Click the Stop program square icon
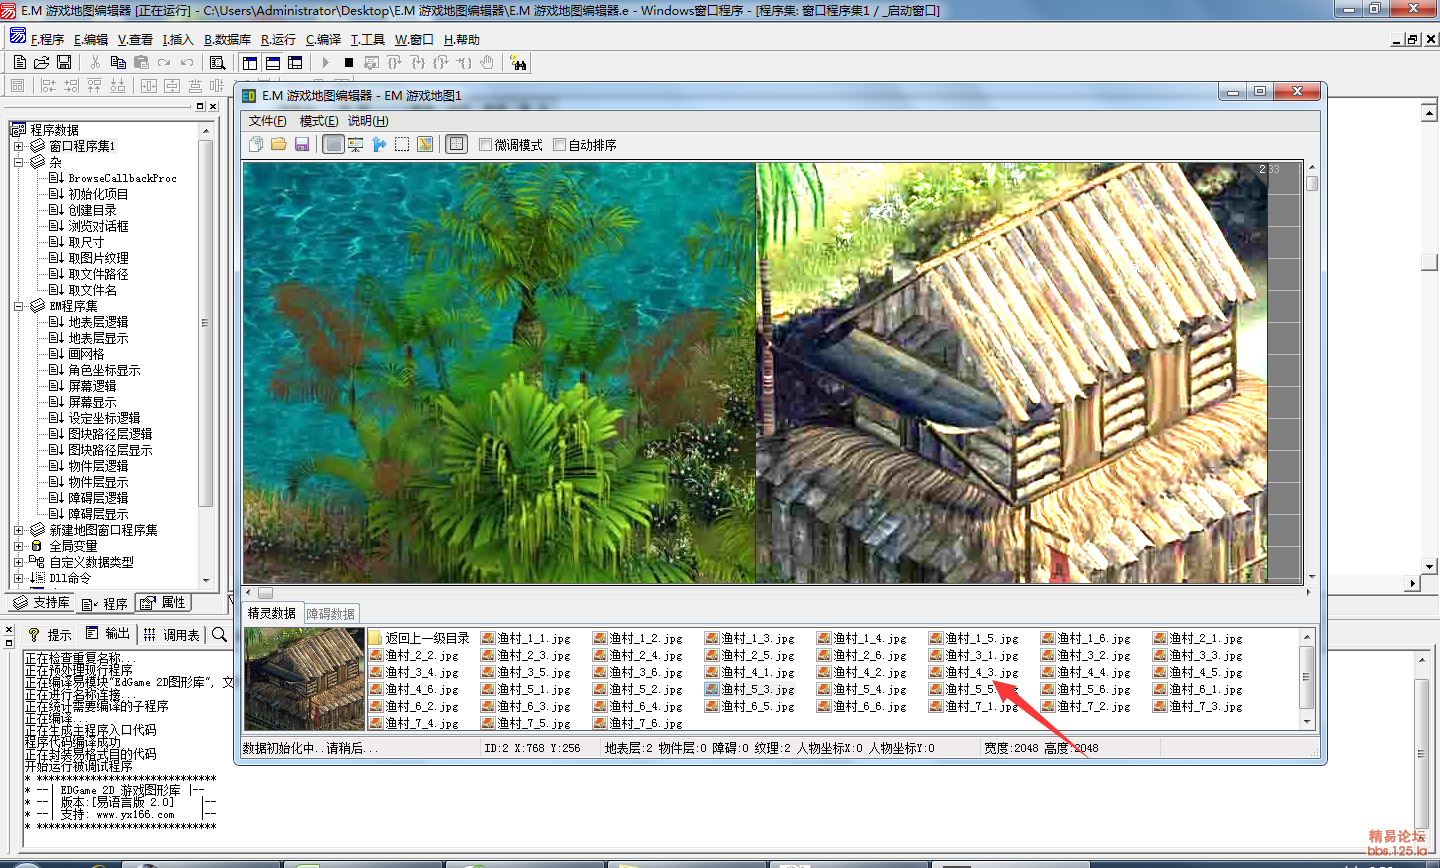The image size is (1440, 868). [x=349, y=62]
